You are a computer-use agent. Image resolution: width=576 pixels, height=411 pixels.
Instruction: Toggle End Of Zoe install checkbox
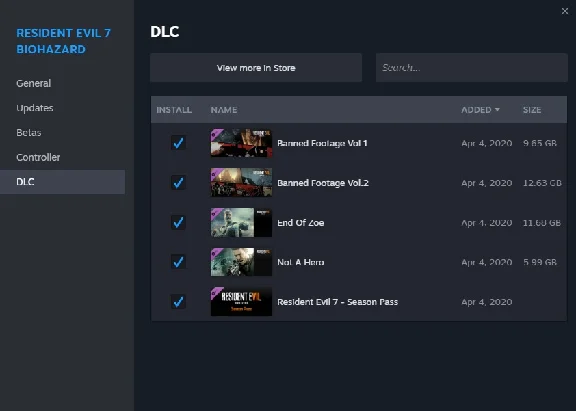point(178,222)
